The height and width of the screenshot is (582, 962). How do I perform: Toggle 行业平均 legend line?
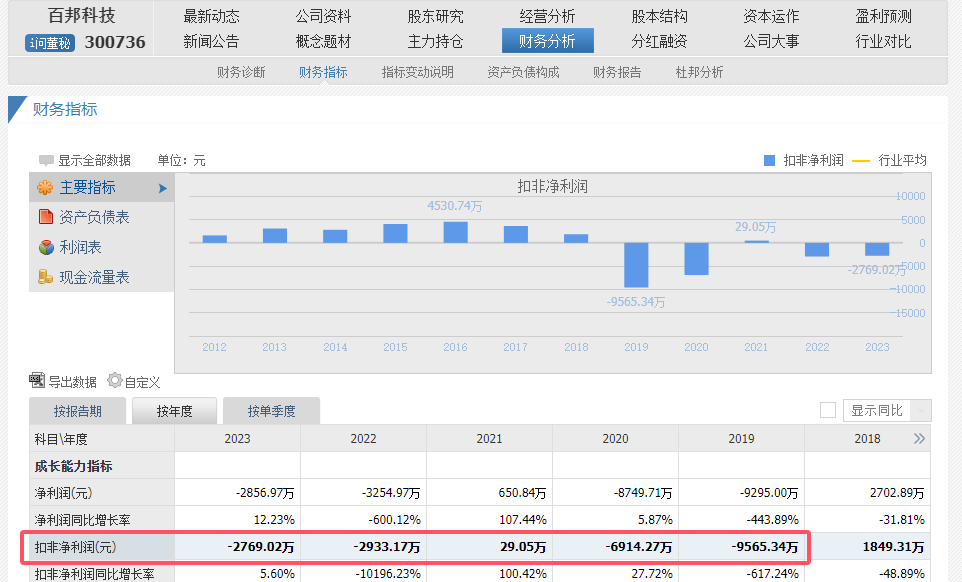tap(861, 160)
